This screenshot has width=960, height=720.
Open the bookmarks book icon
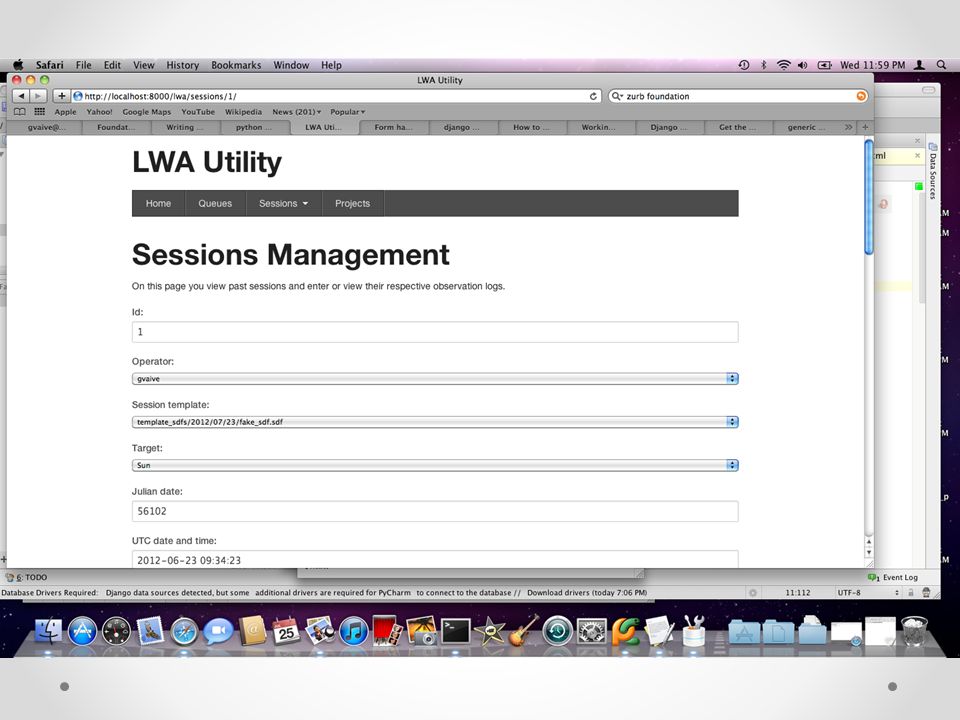pos(20,111)
